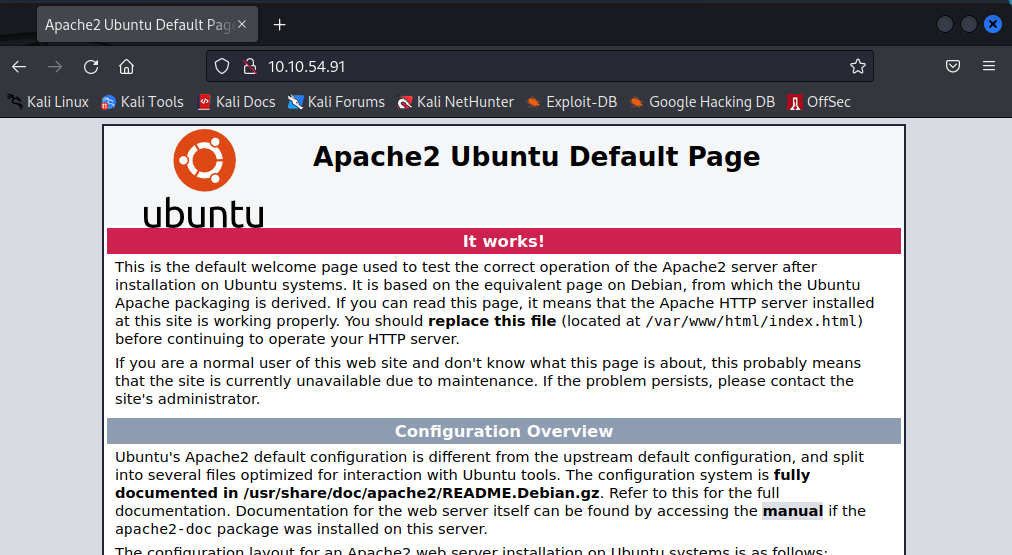Click the forward navigation arrow
The image size is (1012, 555).
pyautogui.click(x=55, y=66)
